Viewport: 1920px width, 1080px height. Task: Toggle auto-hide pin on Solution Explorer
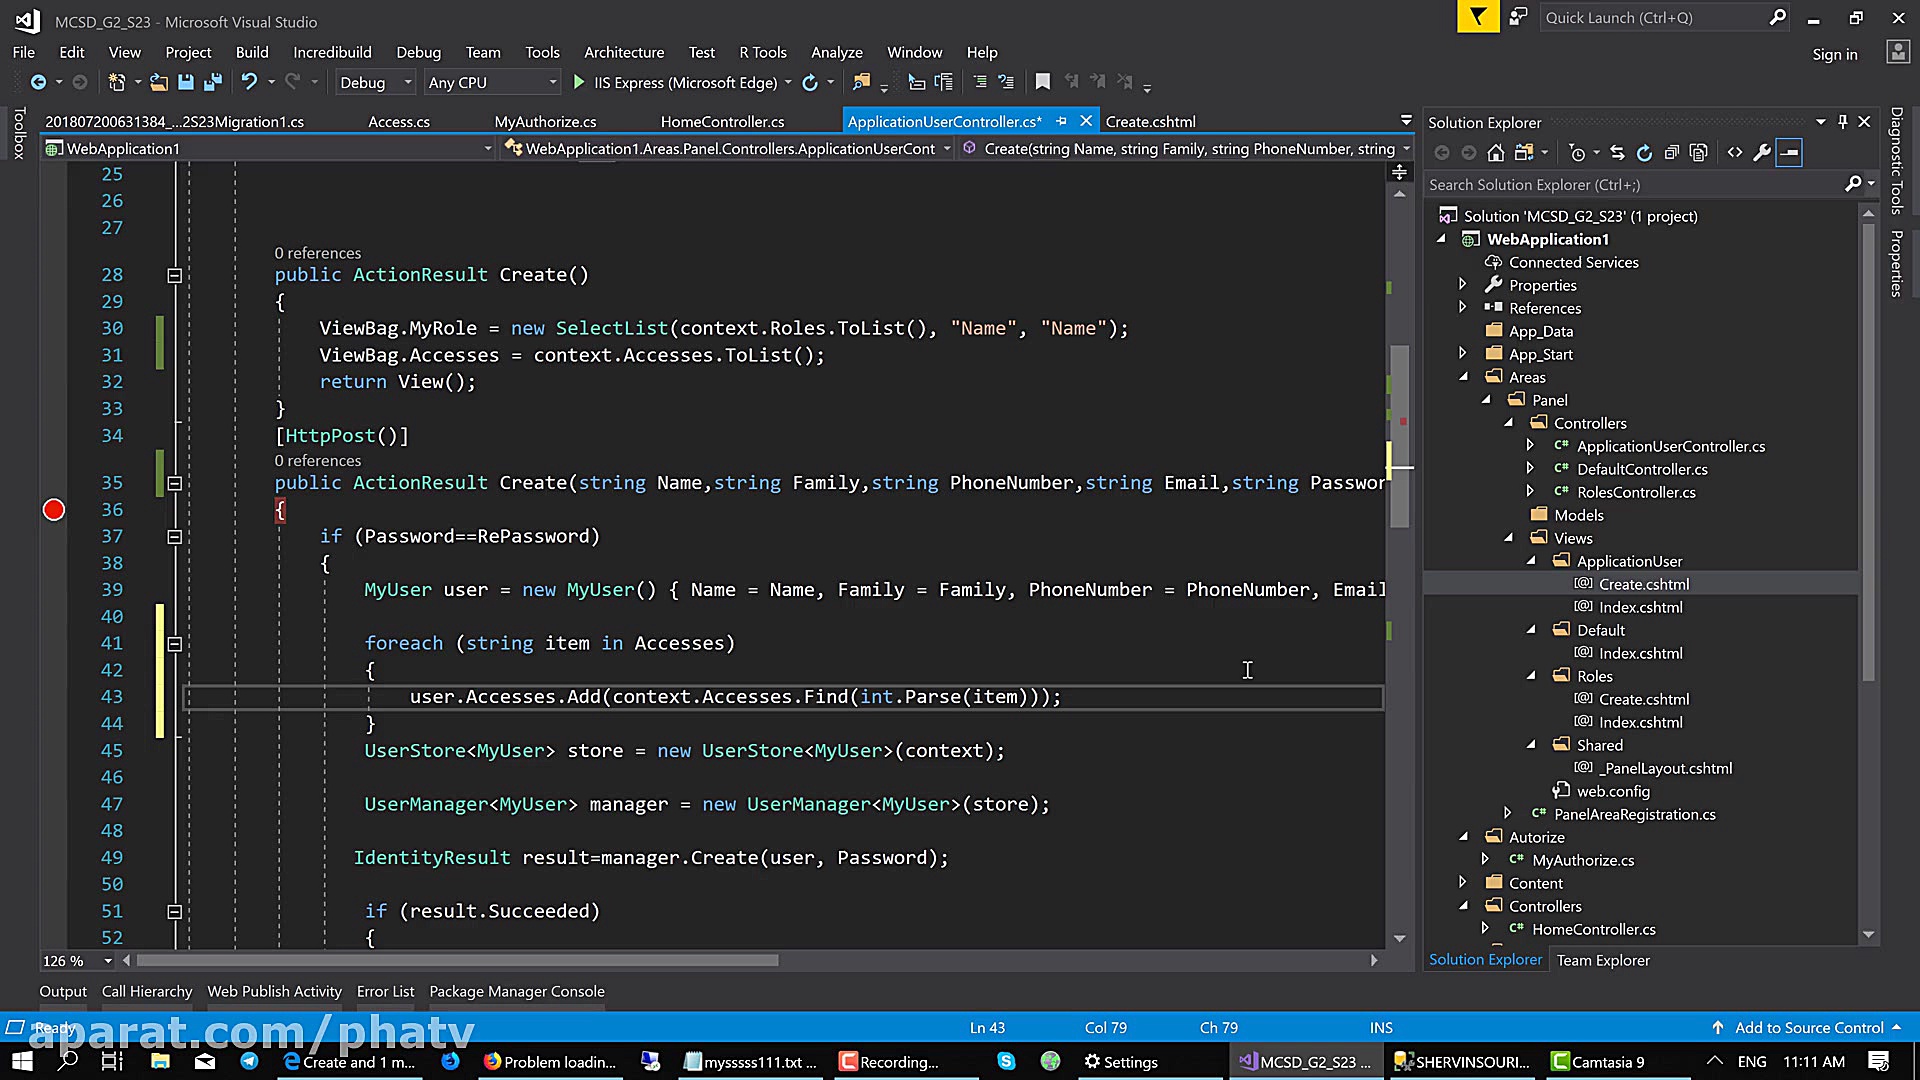click(1842, 122)
